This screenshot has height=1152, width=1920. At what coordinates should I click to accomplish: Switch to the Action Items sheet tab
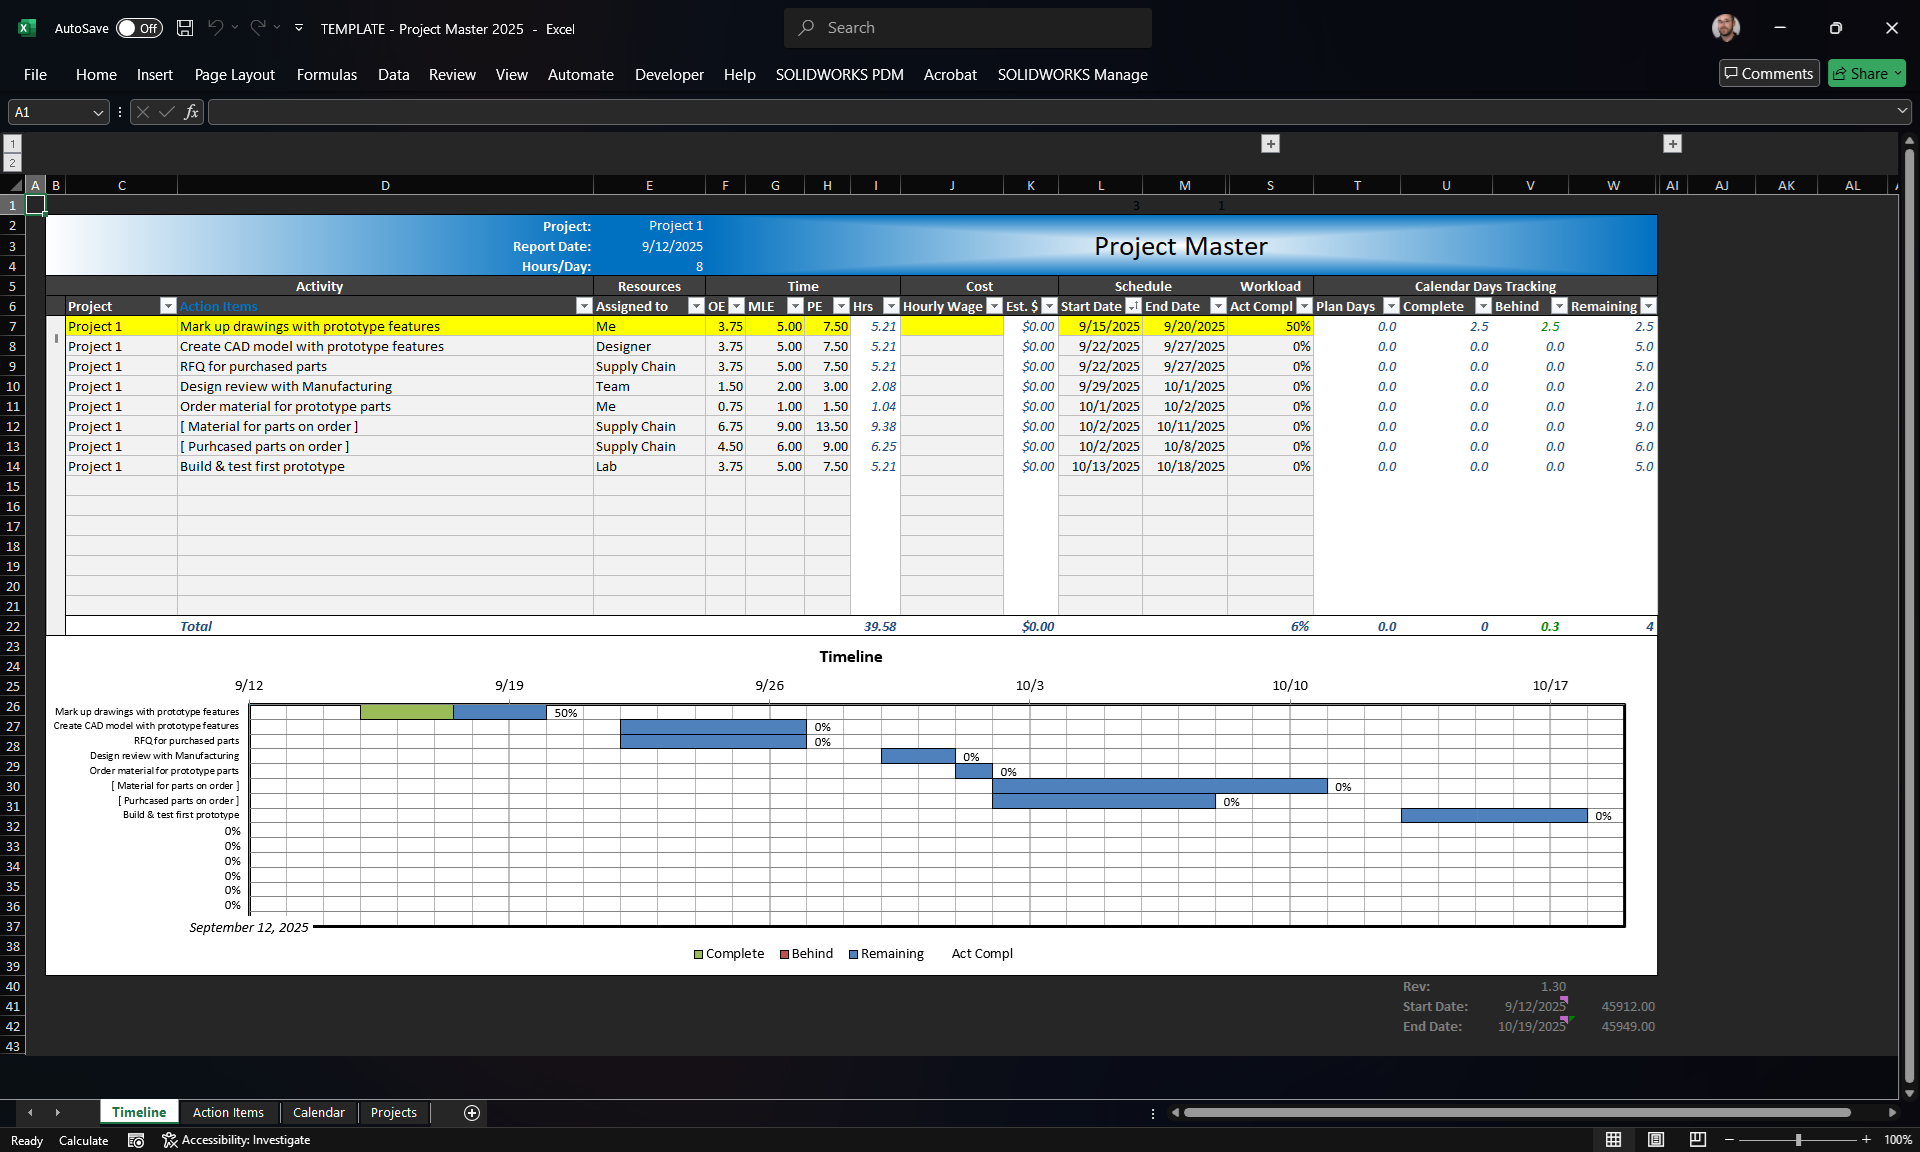(228, 1112)
